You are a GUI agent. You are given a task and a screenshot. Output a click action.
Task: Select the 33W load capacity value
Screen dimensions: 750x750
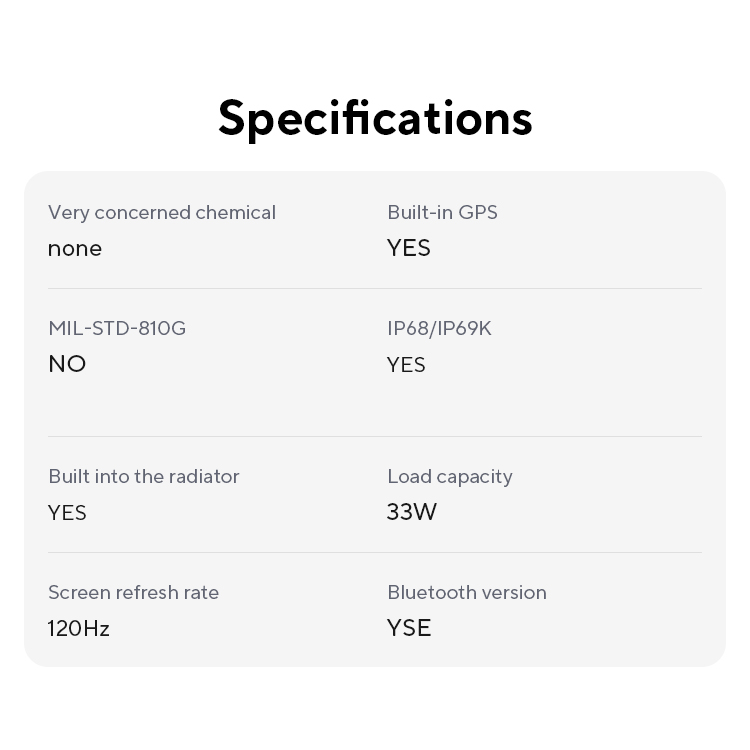click(412, 512)
